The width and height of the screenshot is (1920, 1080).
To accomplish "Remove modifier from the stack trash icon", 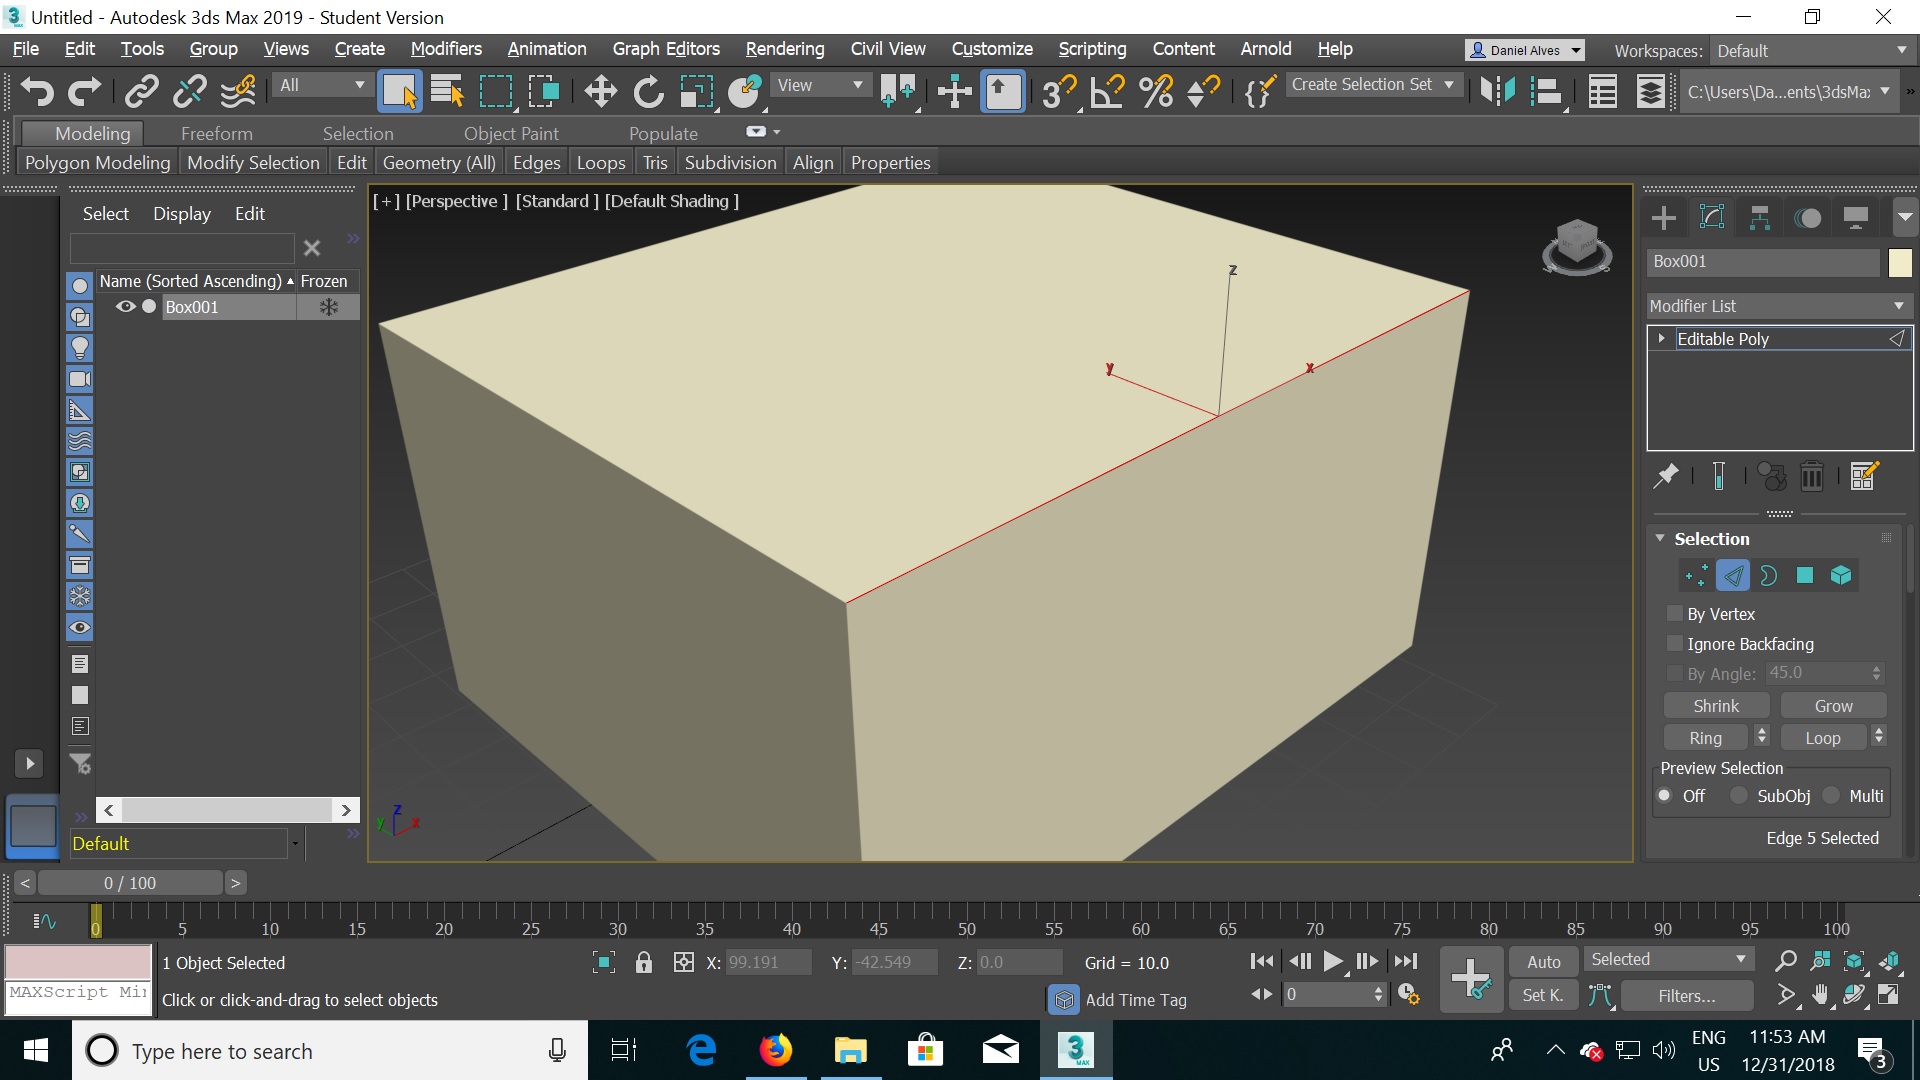I will tap(1812, 476).
